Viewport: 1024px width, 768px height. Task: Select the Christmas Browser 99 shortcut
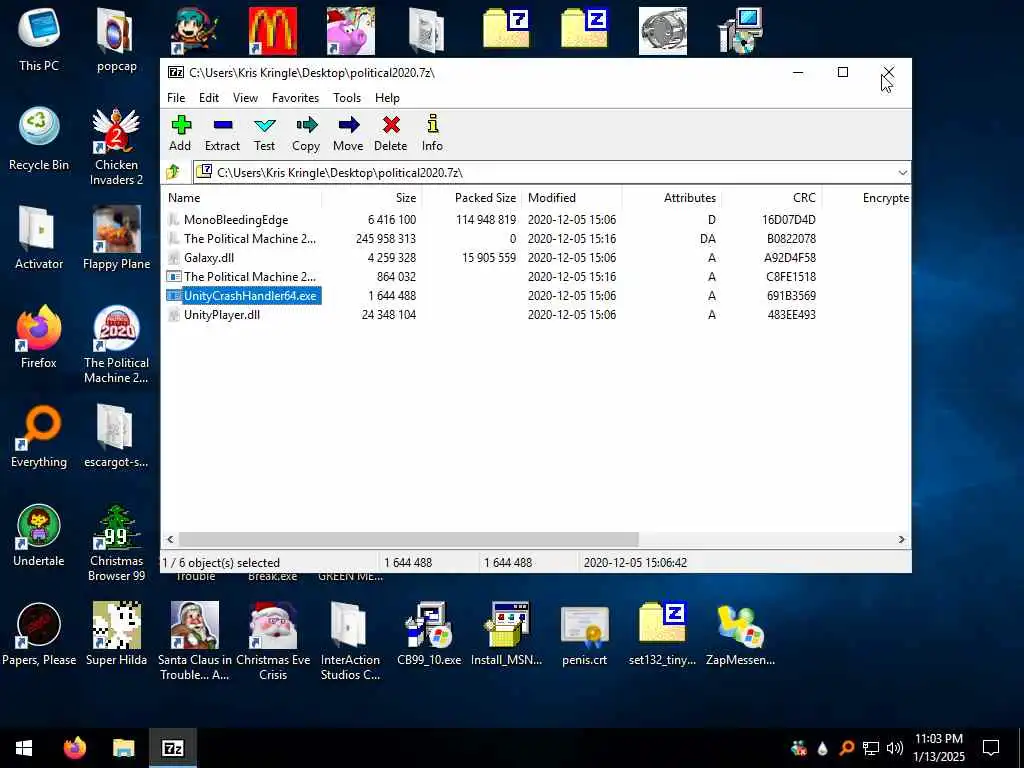click(116, 542)
